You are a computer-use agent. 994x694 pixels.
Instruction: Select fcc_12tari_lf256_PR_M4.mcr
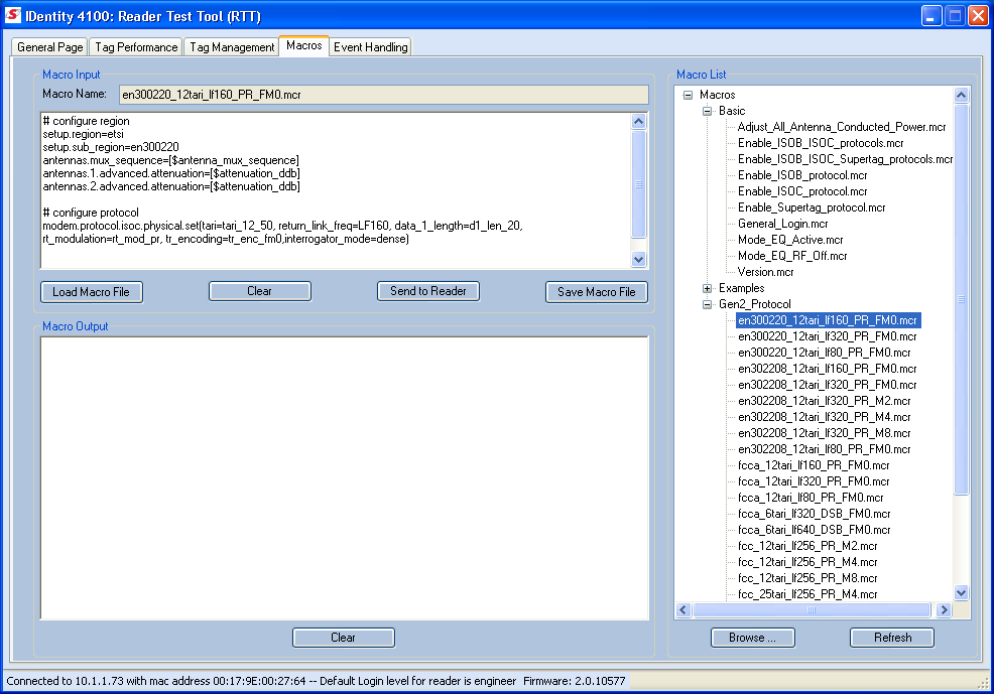coord(808,562)
